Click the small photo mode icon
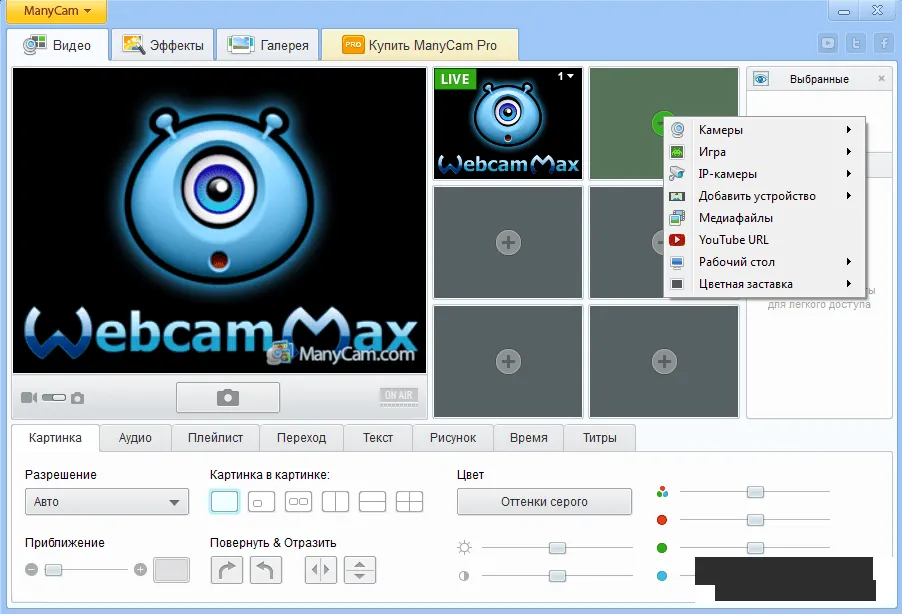Viewport: 902px width, 614px height. 77,398
